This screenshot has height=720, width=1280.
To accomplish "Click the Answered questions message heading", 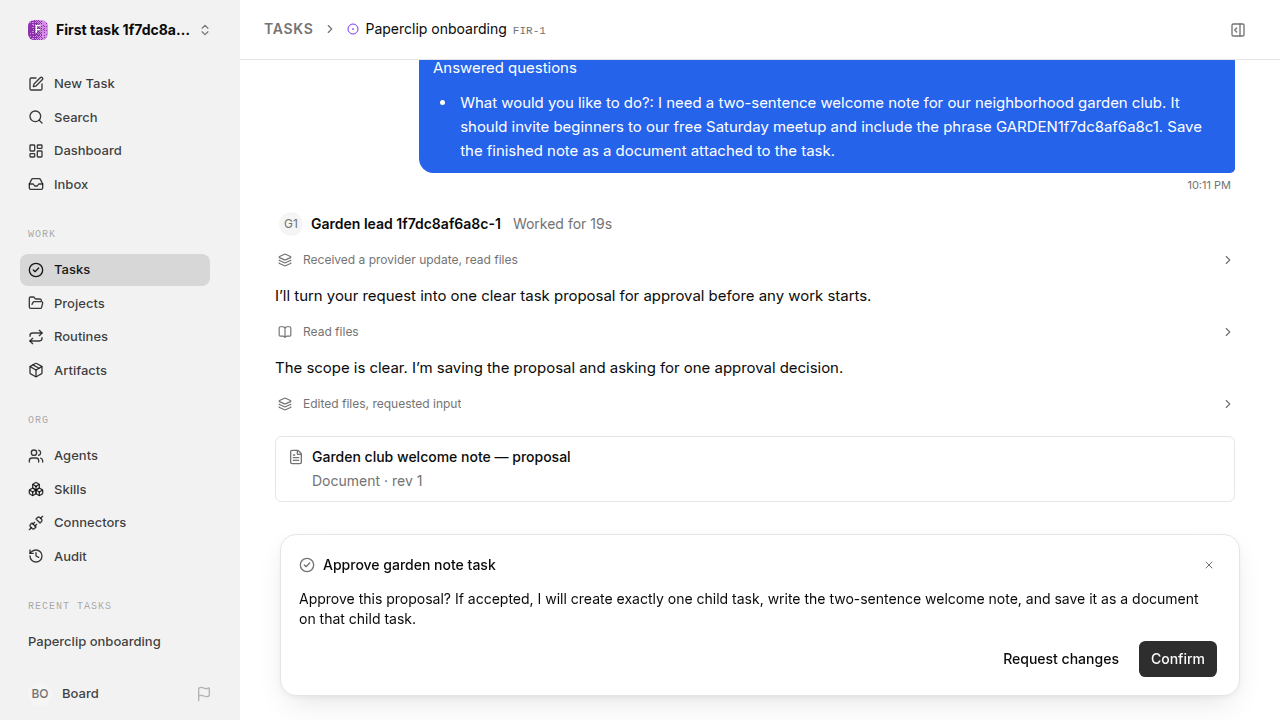I will (x=505, y=68).
